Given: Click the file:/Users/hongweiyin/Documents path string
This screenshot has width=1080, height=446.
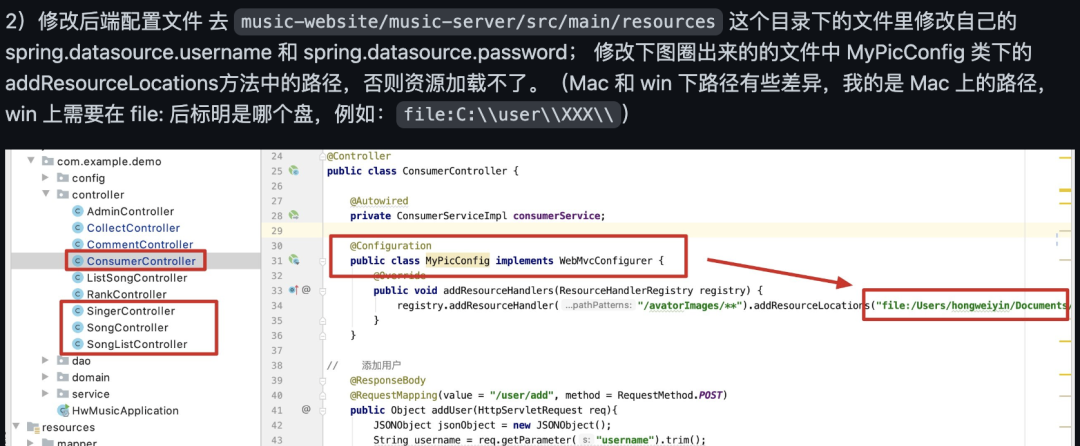Looking at the screenshot, I should coord(972,305).
